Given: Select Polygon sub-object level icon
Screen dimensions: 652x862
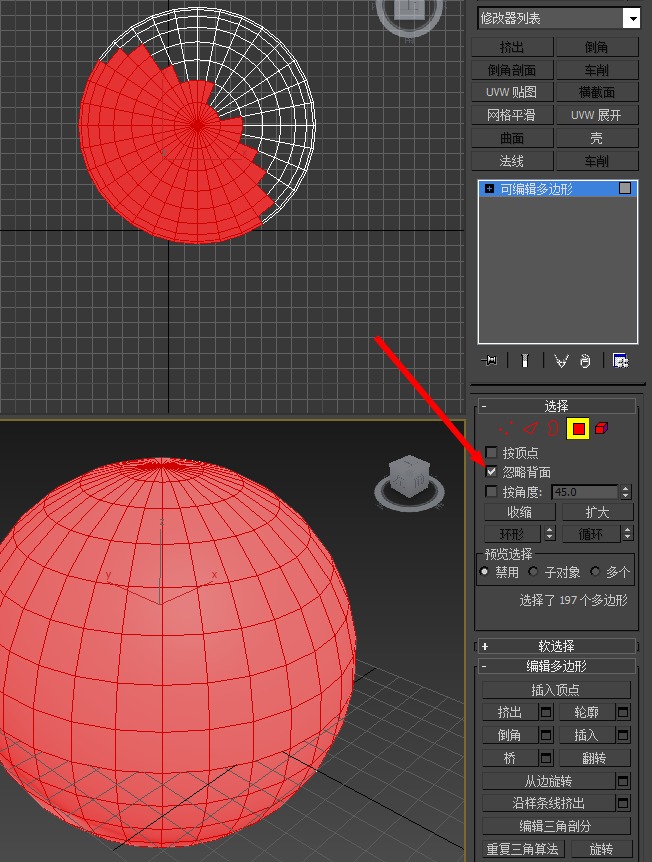Looking at the screenshot, I should pyautogui.click(x=578, y=428).
